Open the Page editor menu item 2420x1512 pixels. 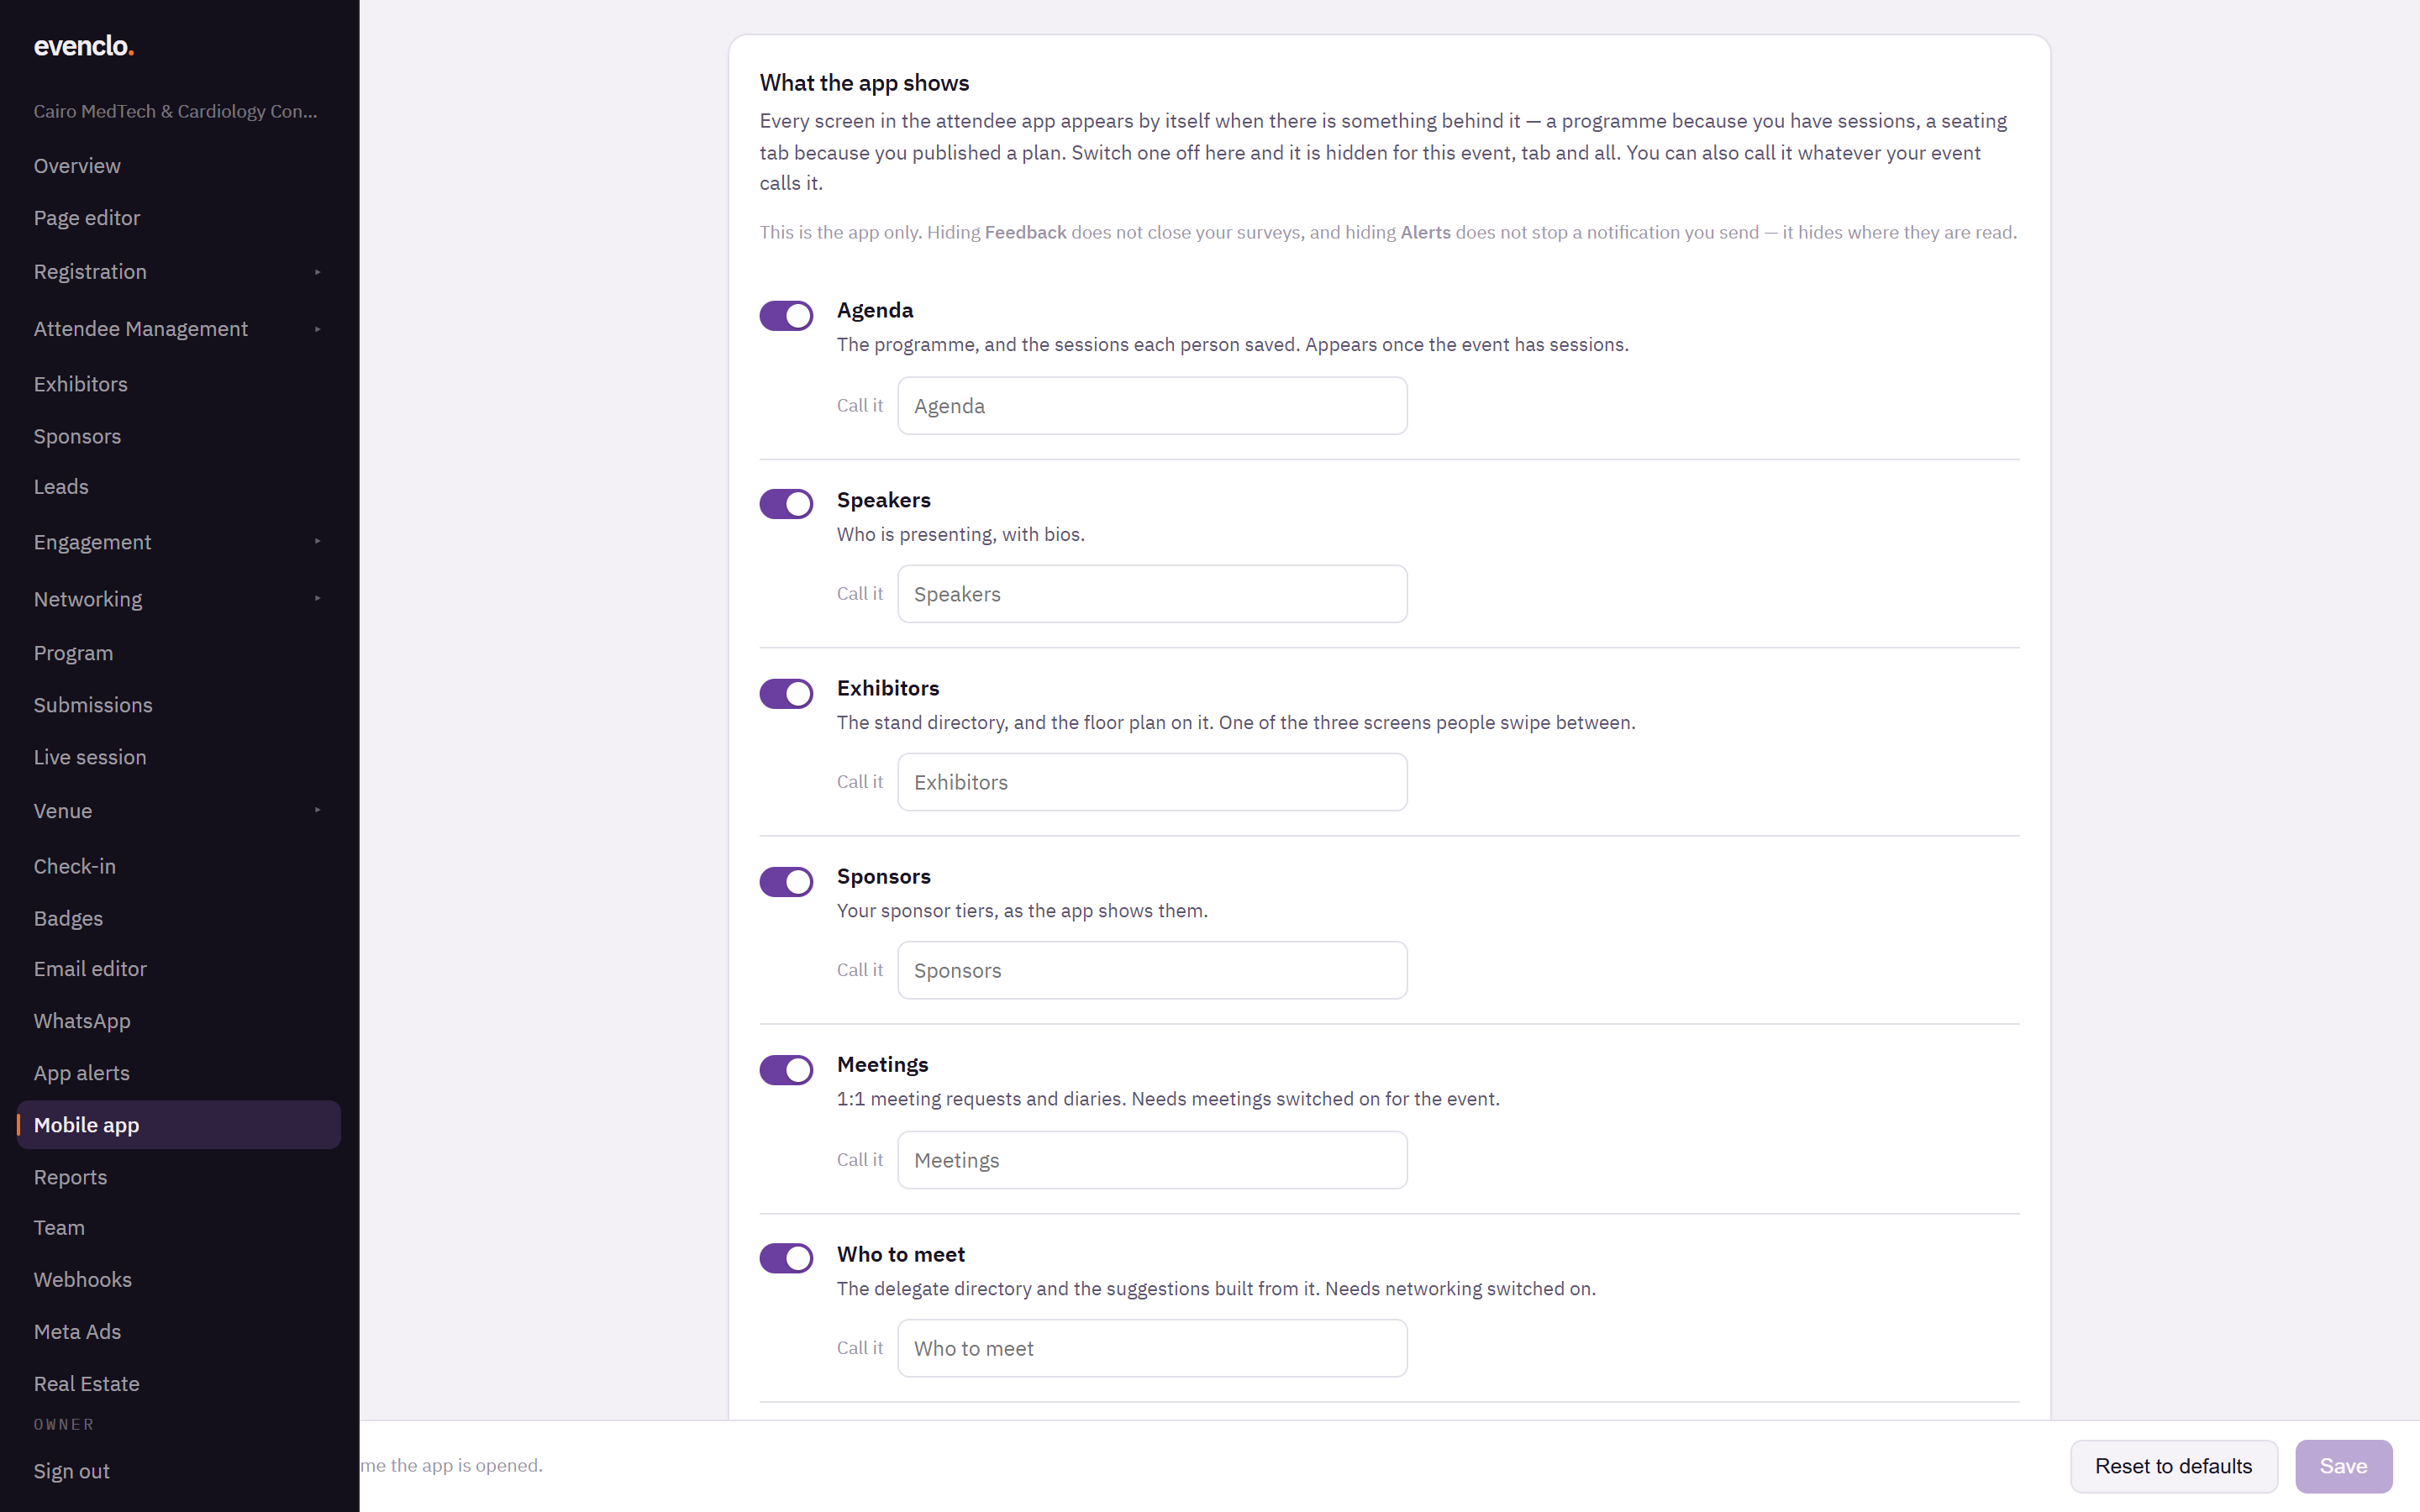pos(87,218)
